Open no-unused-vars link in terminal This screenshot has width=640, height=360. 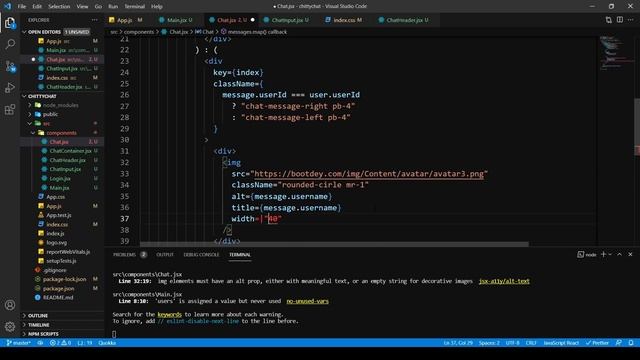(x=307, y=301)
